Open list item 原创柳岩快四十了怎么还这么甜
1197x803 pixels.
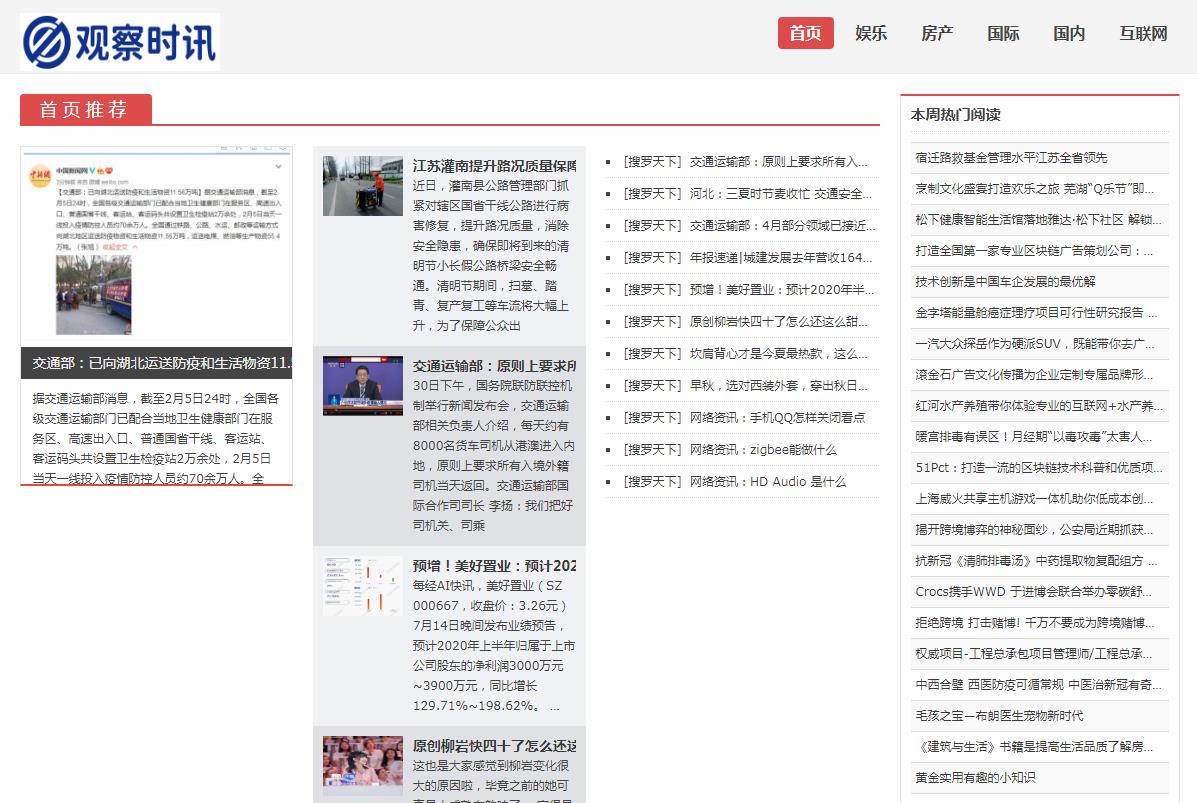pyautogui.click(x=779, y=322)
